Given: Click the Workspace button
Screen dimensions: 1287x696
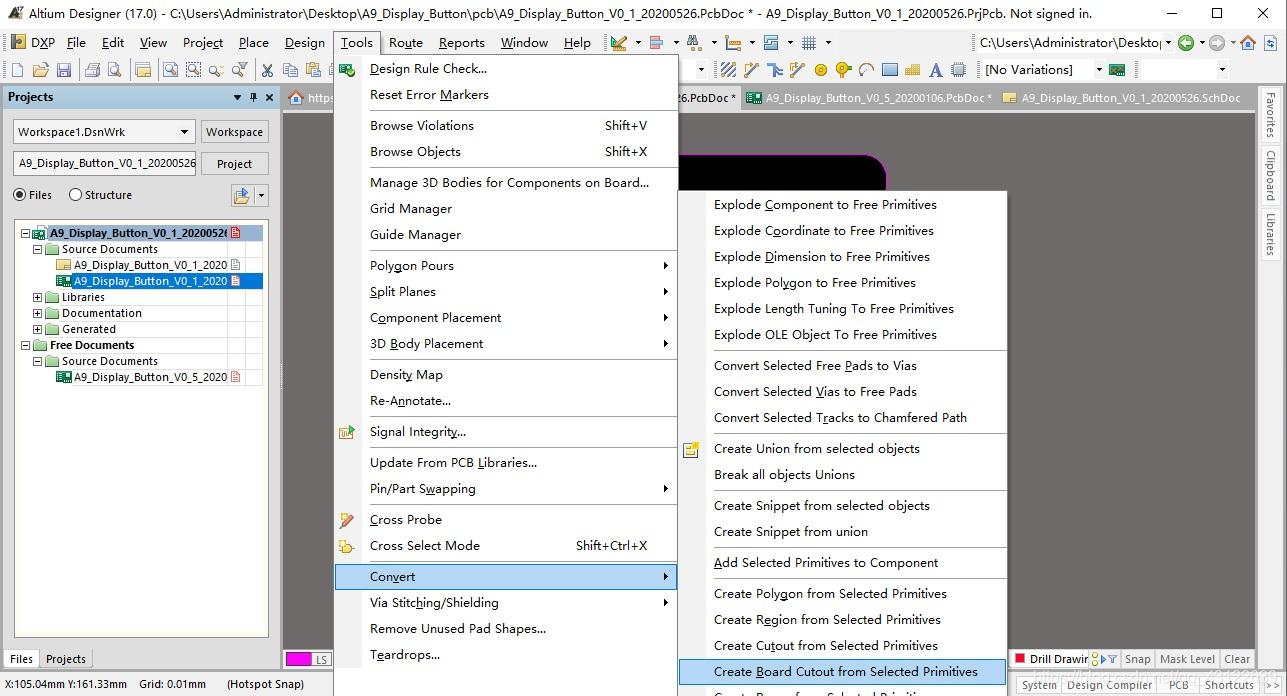Looking at the screenshot, I should click(234, 132).
